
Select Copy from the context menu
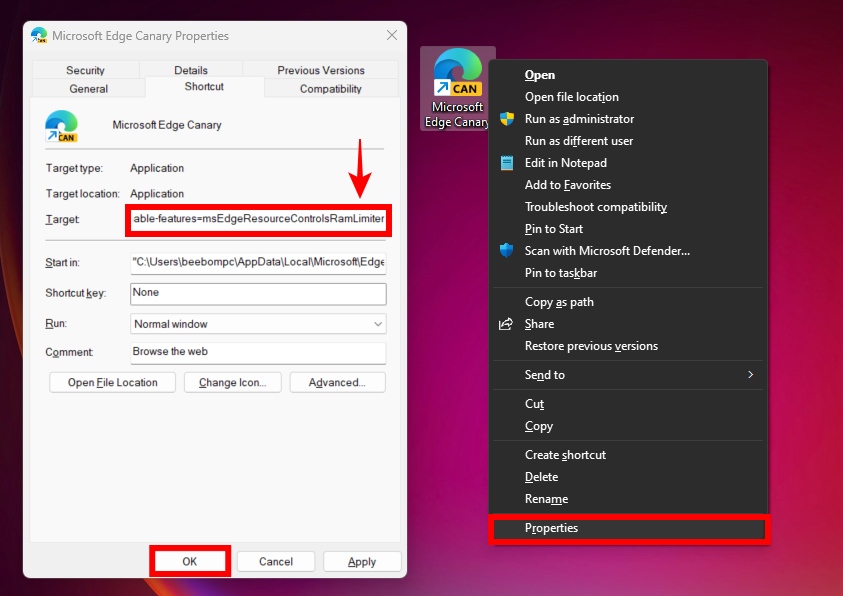627,426
